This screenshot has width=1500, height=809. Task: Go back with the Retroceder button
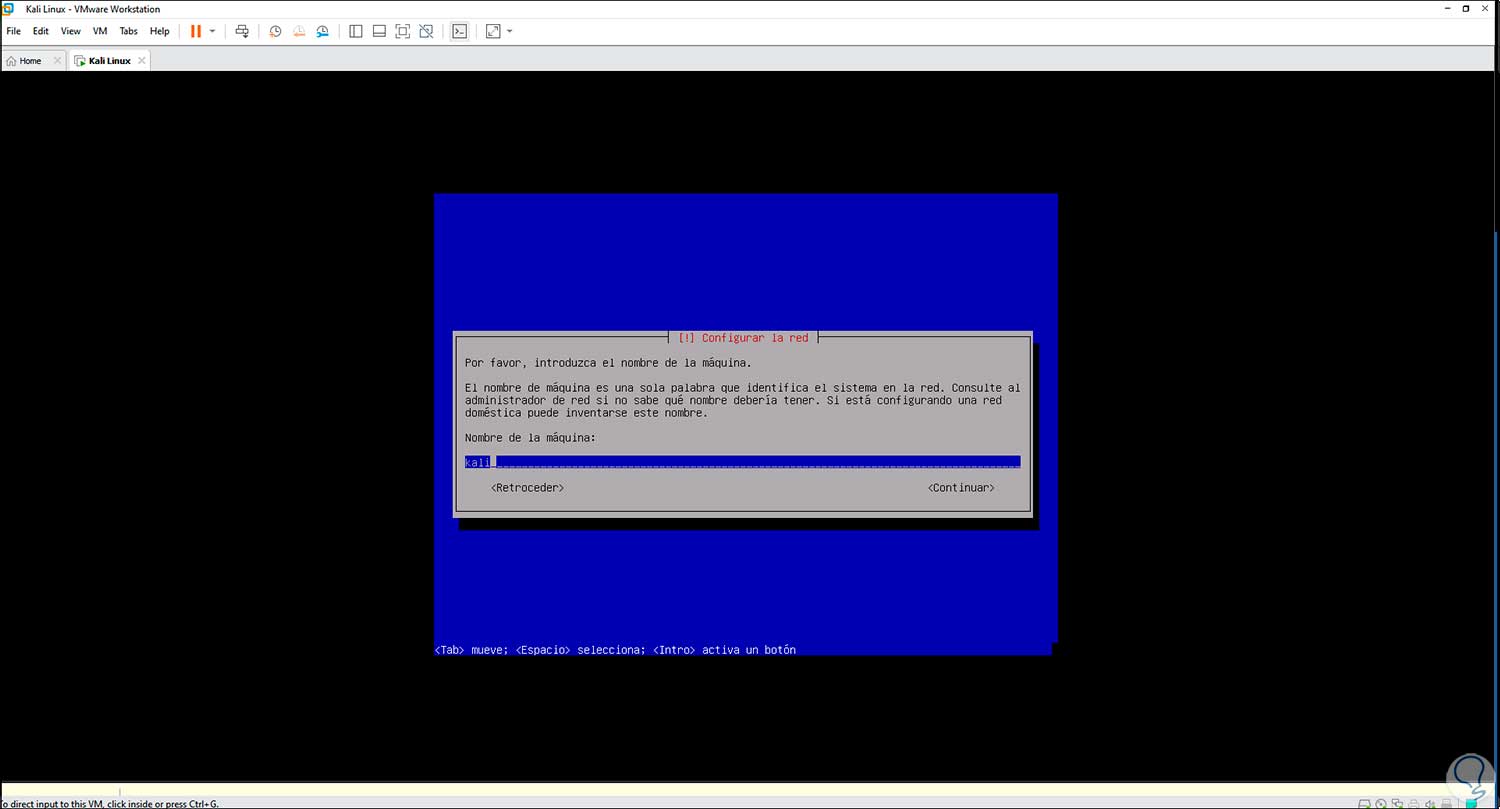tap(528, 488)
